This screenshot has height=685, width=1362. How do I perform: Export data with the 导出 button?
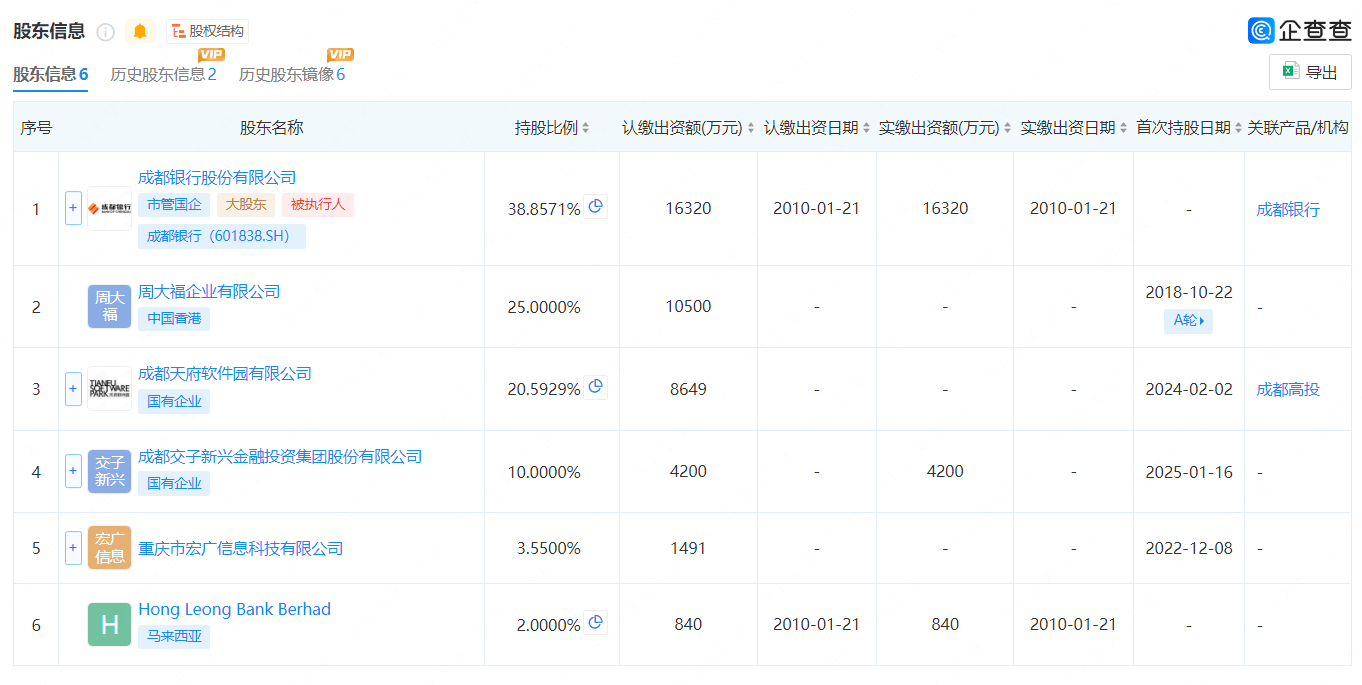click(1310, 72)
